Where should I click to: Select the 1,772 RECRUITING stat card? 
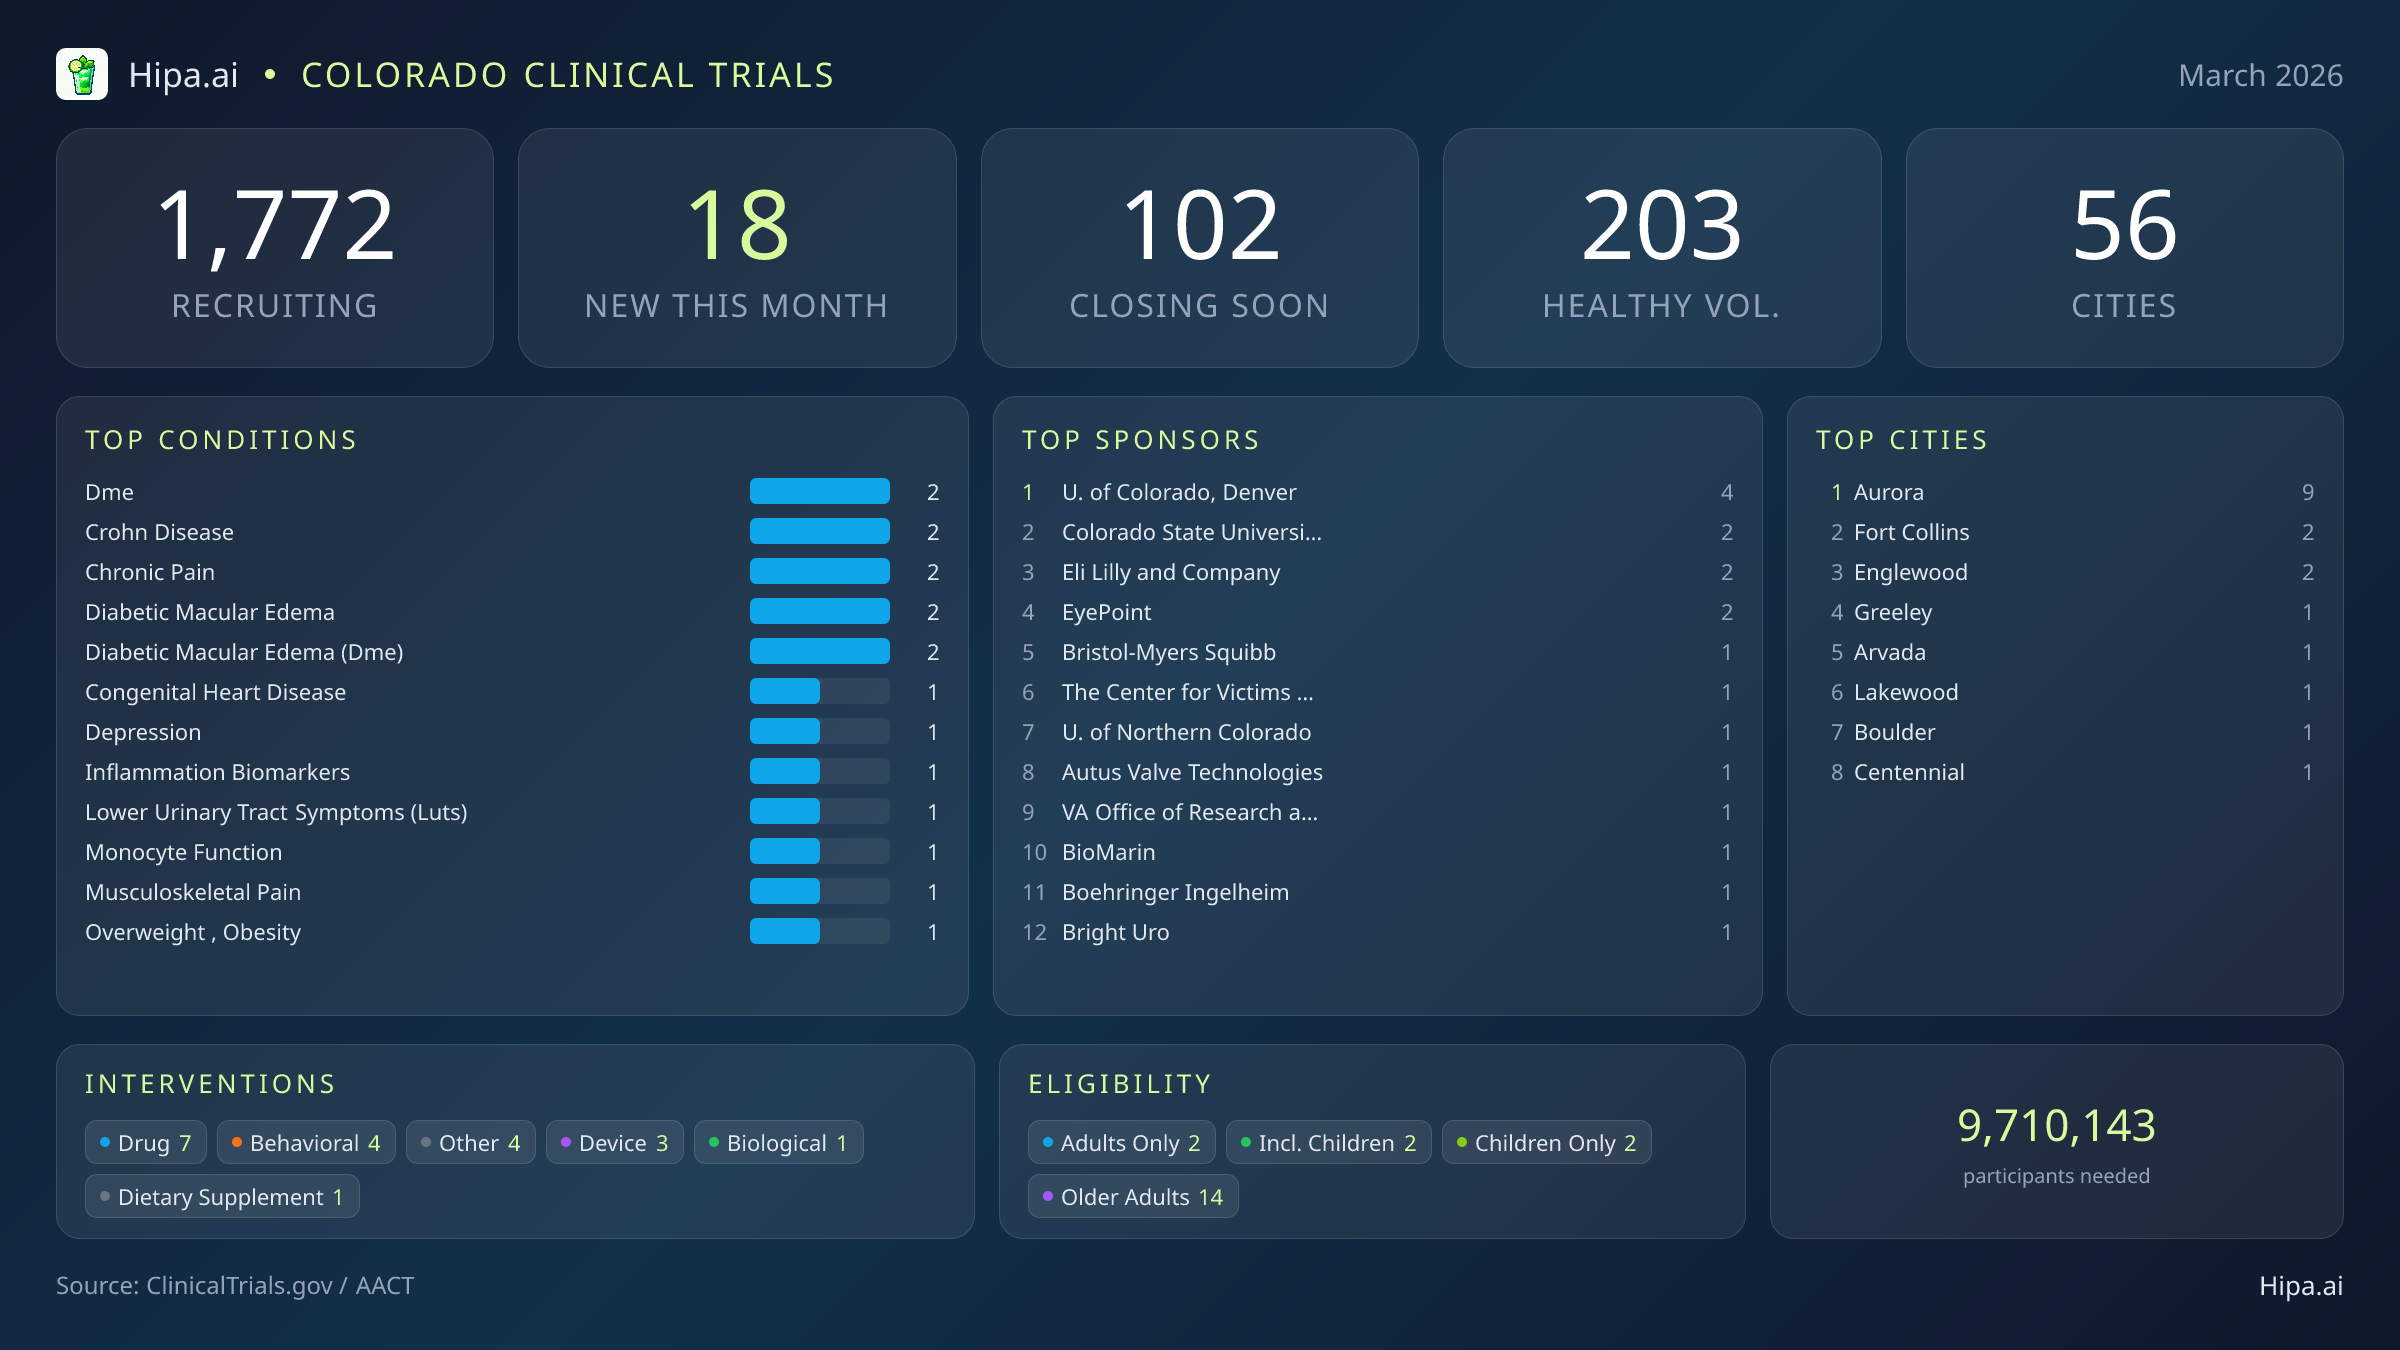[x=276, y=247]
